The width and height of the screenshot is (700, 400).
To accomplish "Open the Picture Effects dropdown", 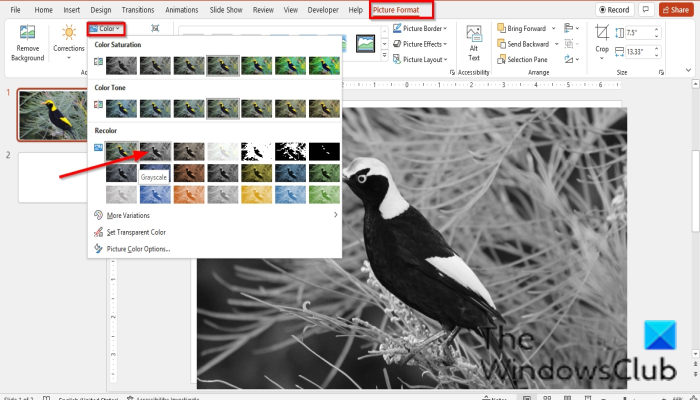I will tap(418, 44).
